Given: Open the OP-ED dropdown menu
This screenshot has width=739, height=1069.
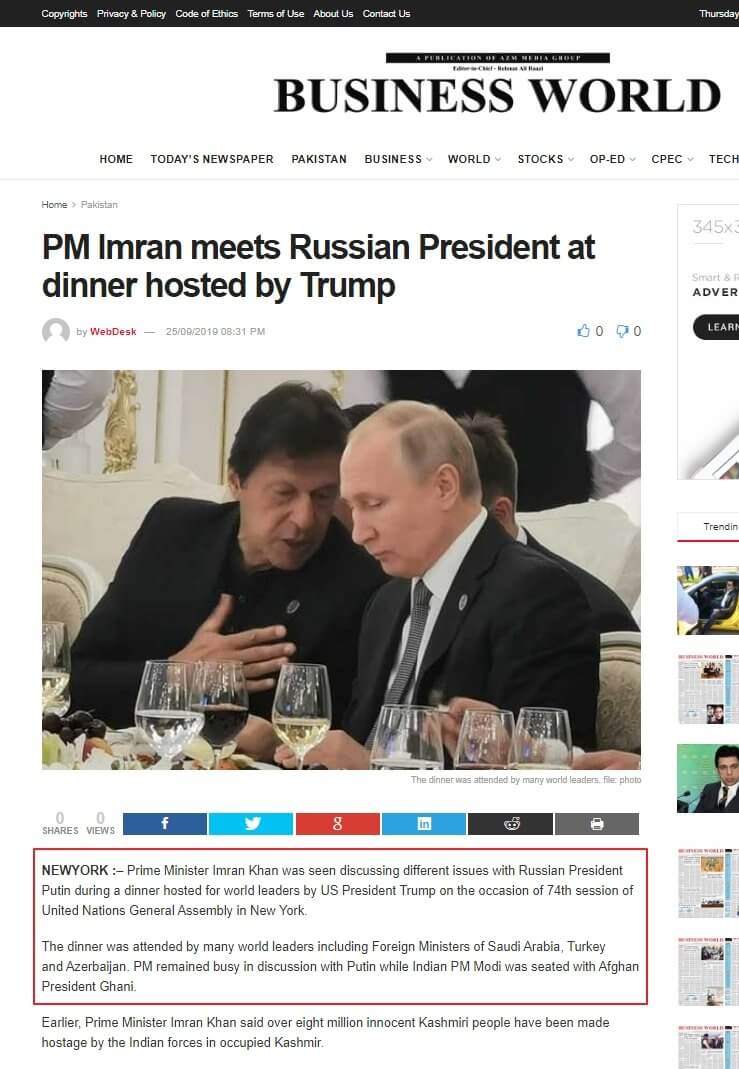Looking at the screenshot, I should tap(612, 159).
